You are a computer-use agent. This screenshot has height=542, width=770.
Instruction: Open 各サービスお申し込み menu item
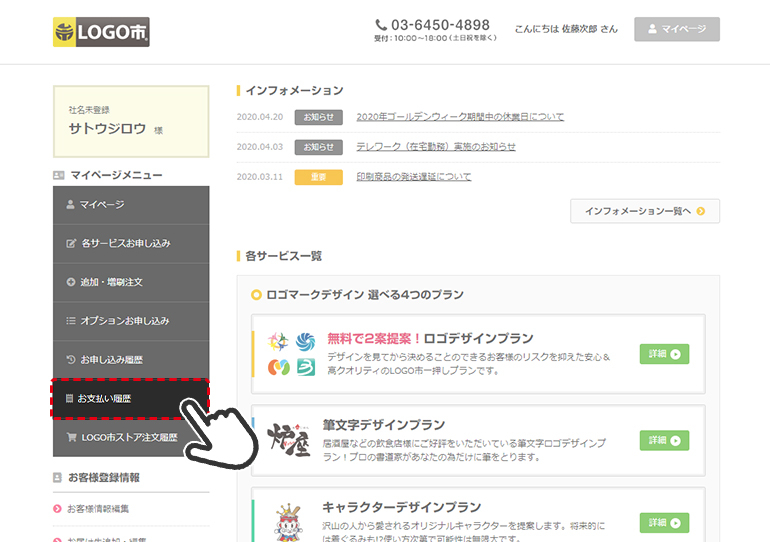(x=131, y=244)
